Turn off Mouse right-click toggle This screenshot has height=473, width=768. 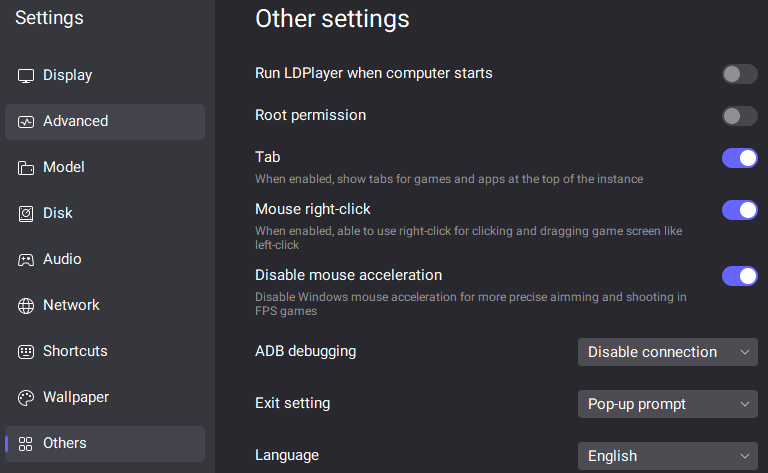tap(740, 210)
